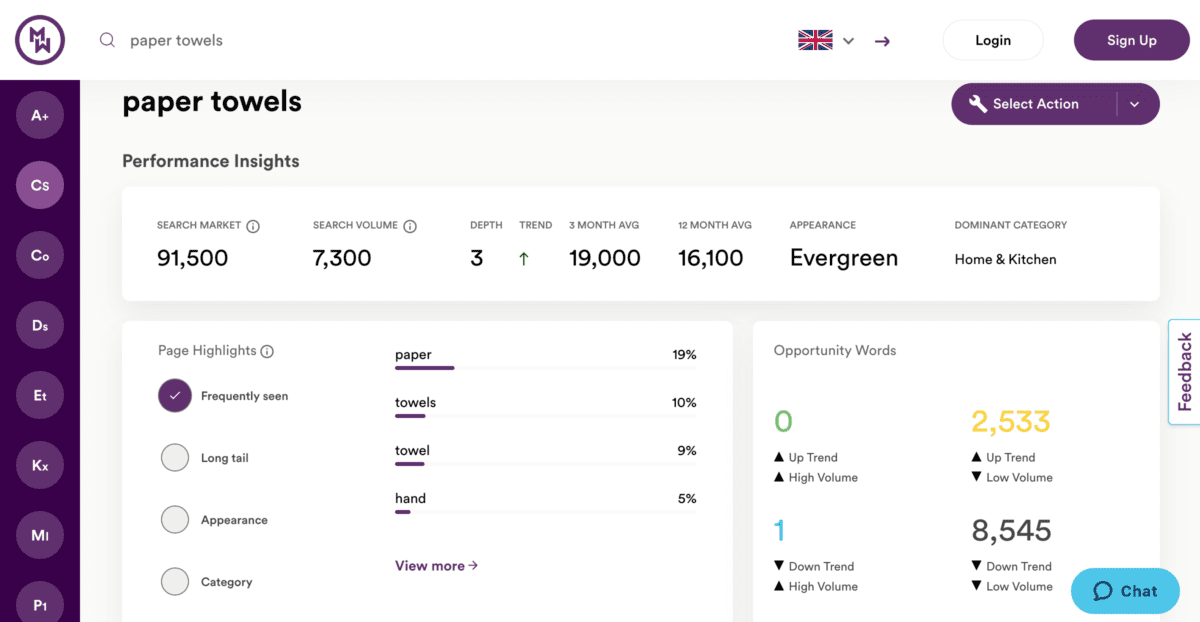Click the Search Volume info icon
This screenshot has width=1200, height=622.
pyautogui.click(x=410, y=226)
